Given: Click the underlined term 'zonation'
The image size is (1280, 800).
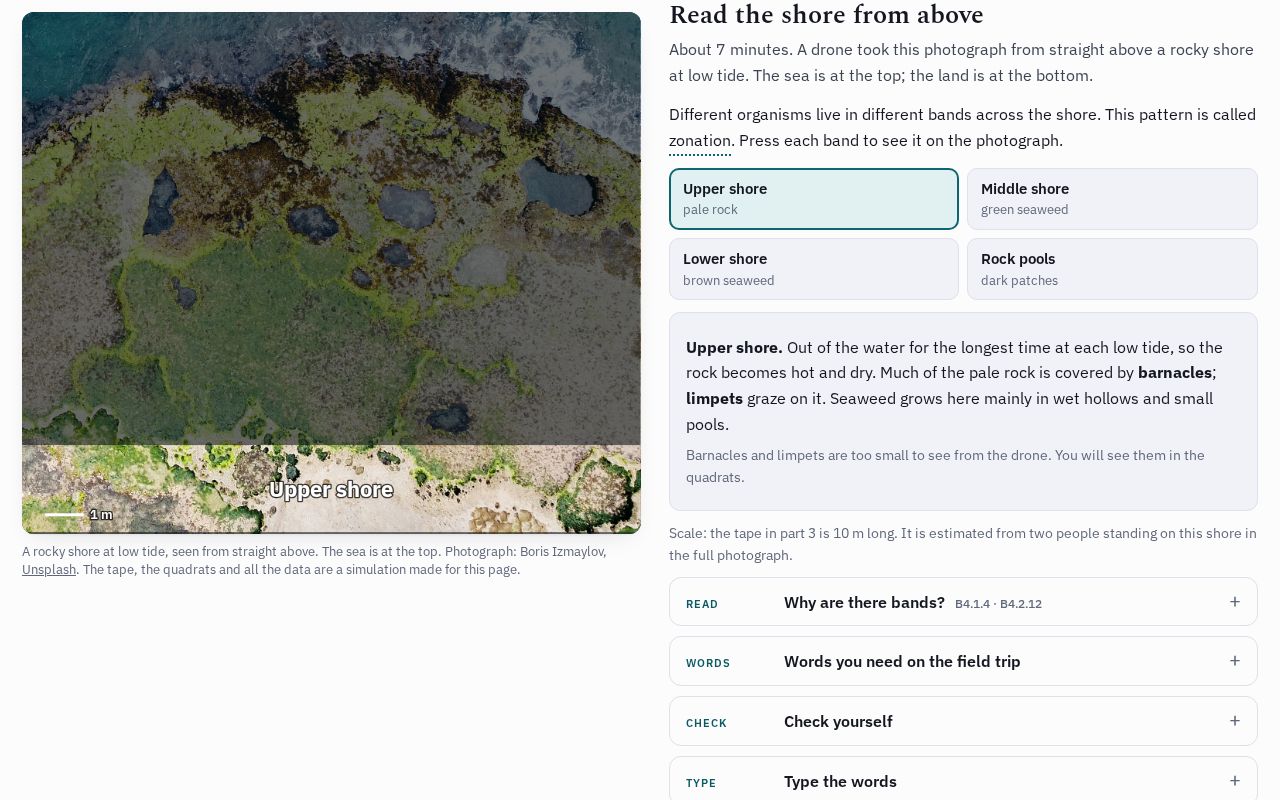Looking at the screenshot, I should [700, 141].
